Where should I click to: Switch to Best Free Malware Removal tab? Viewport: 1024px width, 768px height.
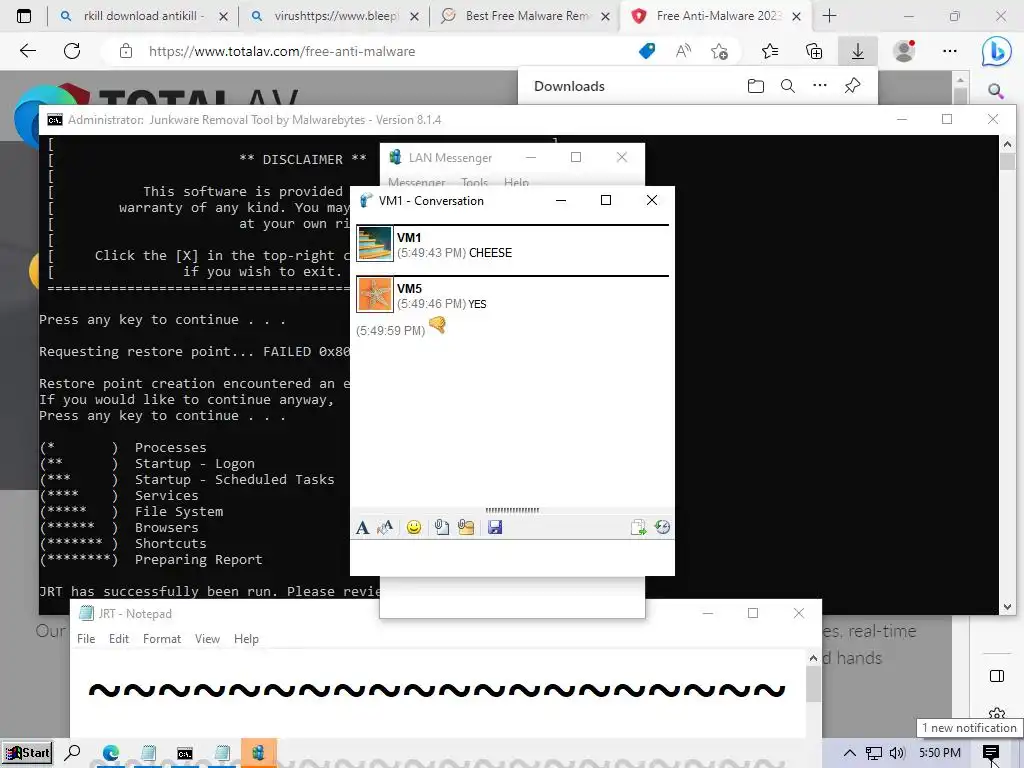(525, 16)
